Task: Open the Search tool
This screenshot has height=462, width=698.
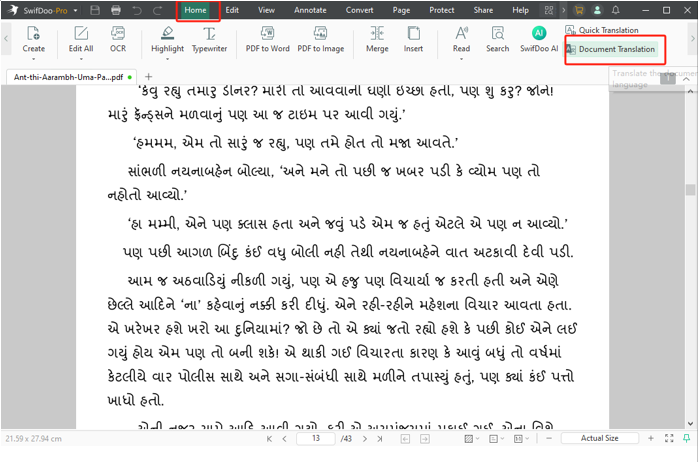Action: pos(497,39)
